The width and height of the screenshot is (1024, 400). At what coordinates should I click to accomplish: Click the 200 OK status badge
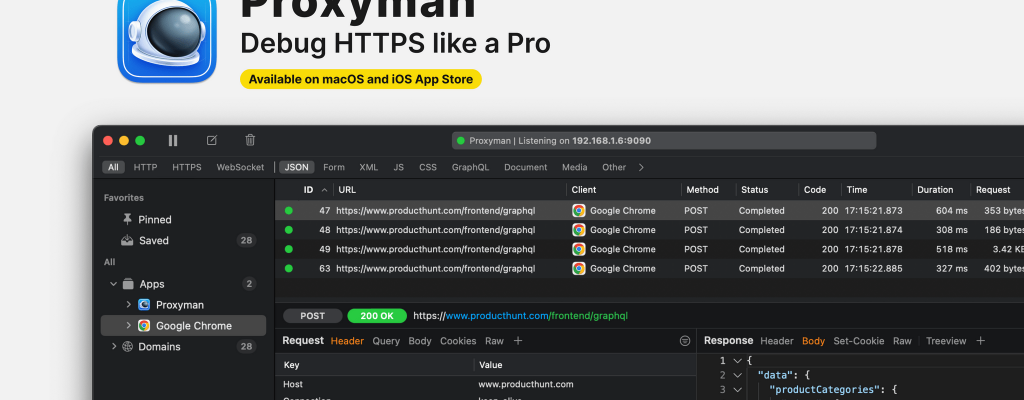pos(377,316)
